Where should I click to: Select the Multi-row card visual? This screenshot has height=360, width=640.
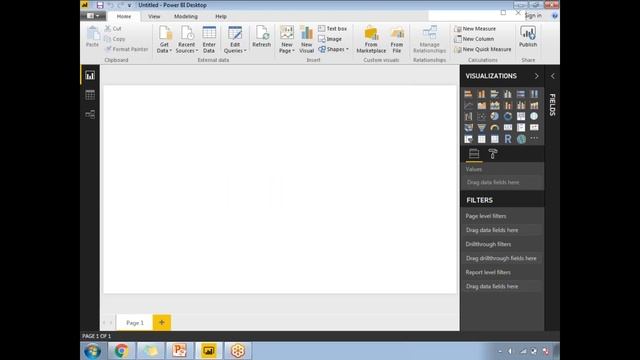pos(521,128)
